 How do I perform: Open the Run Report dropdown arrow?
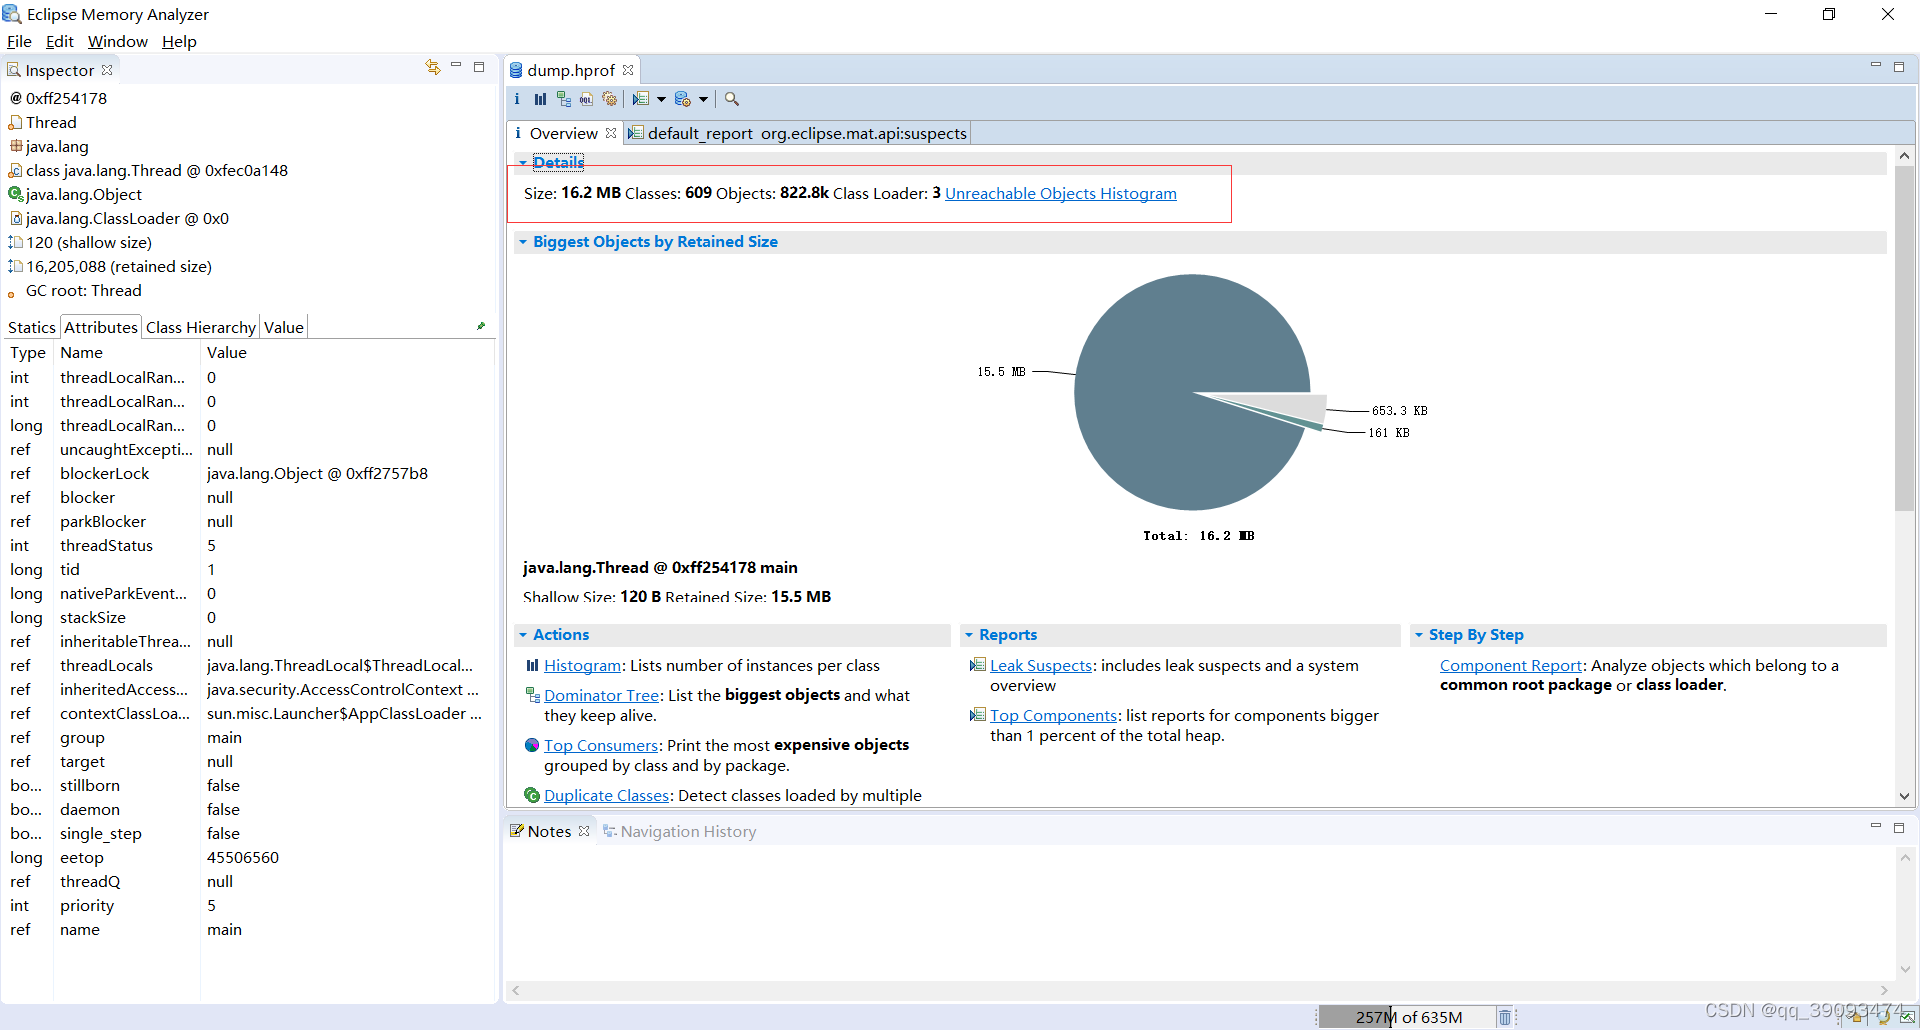661,99
